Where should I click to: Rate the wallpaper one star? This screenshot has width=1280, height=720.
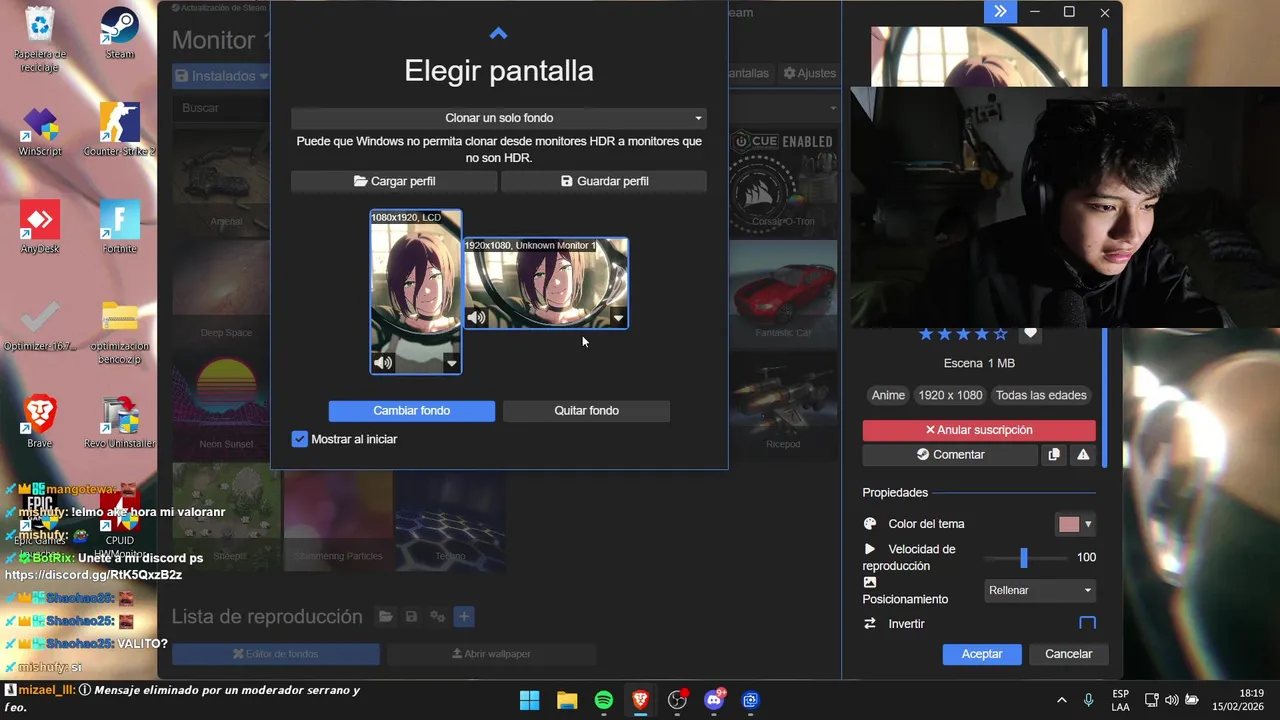coord(926,334)
